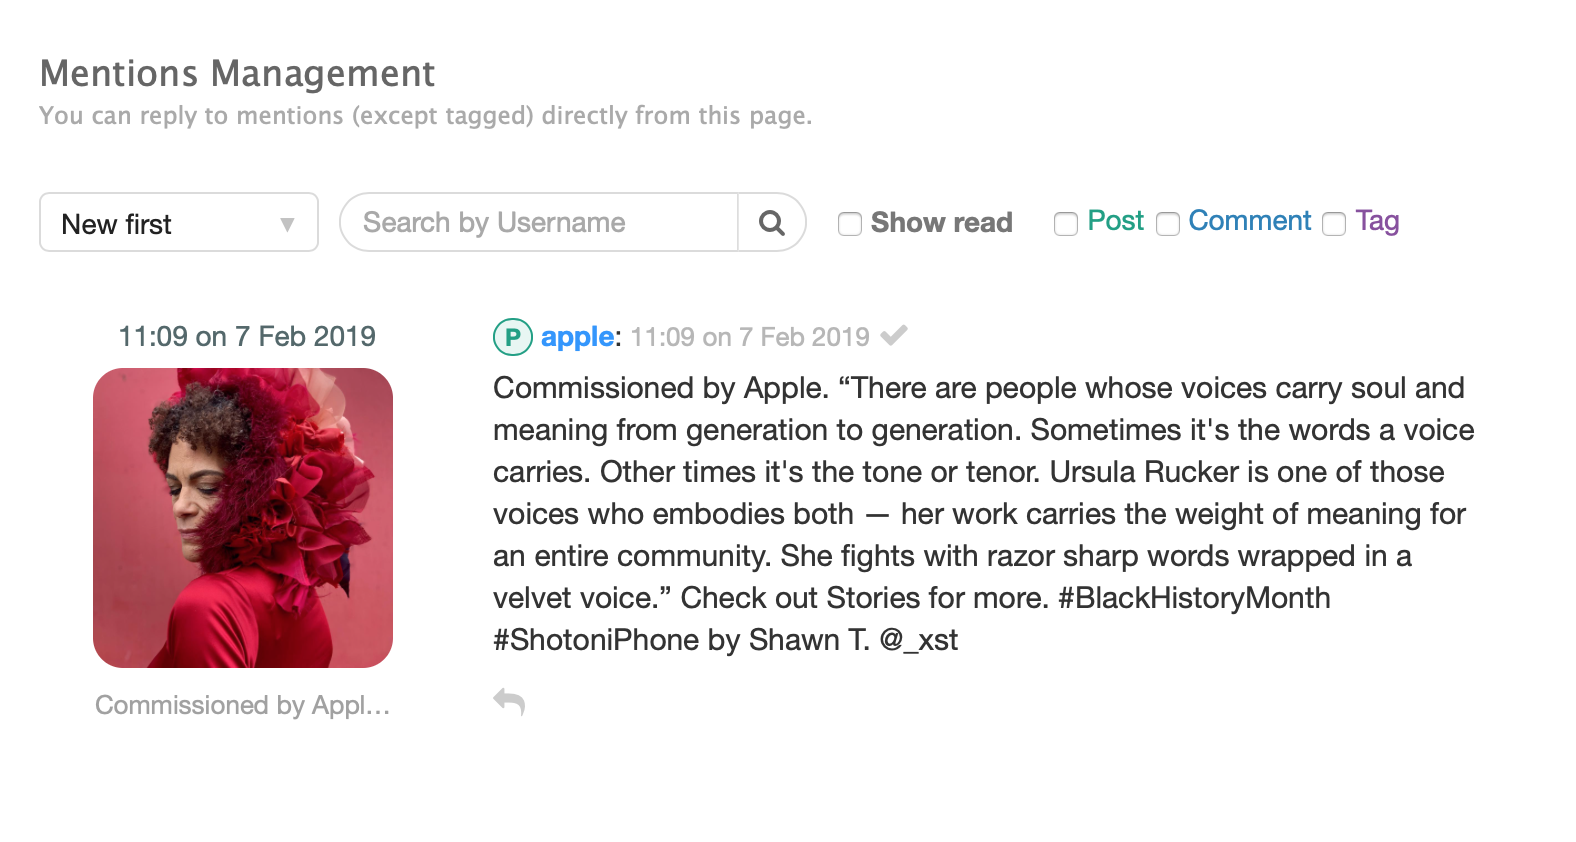The height and width of the screenshot is (842, 1576).
Task: Click the gray triangle in sort selector
Action: 289,222
